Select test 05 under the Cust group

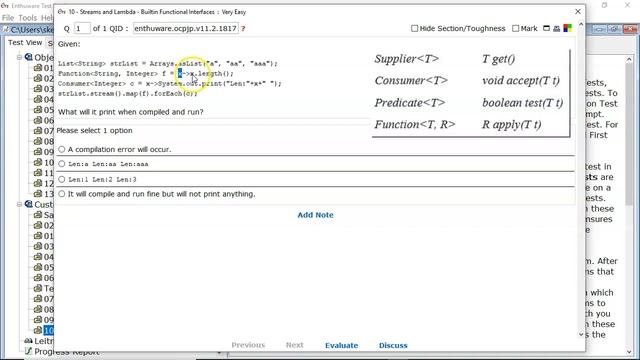click(x=44, y=267)
